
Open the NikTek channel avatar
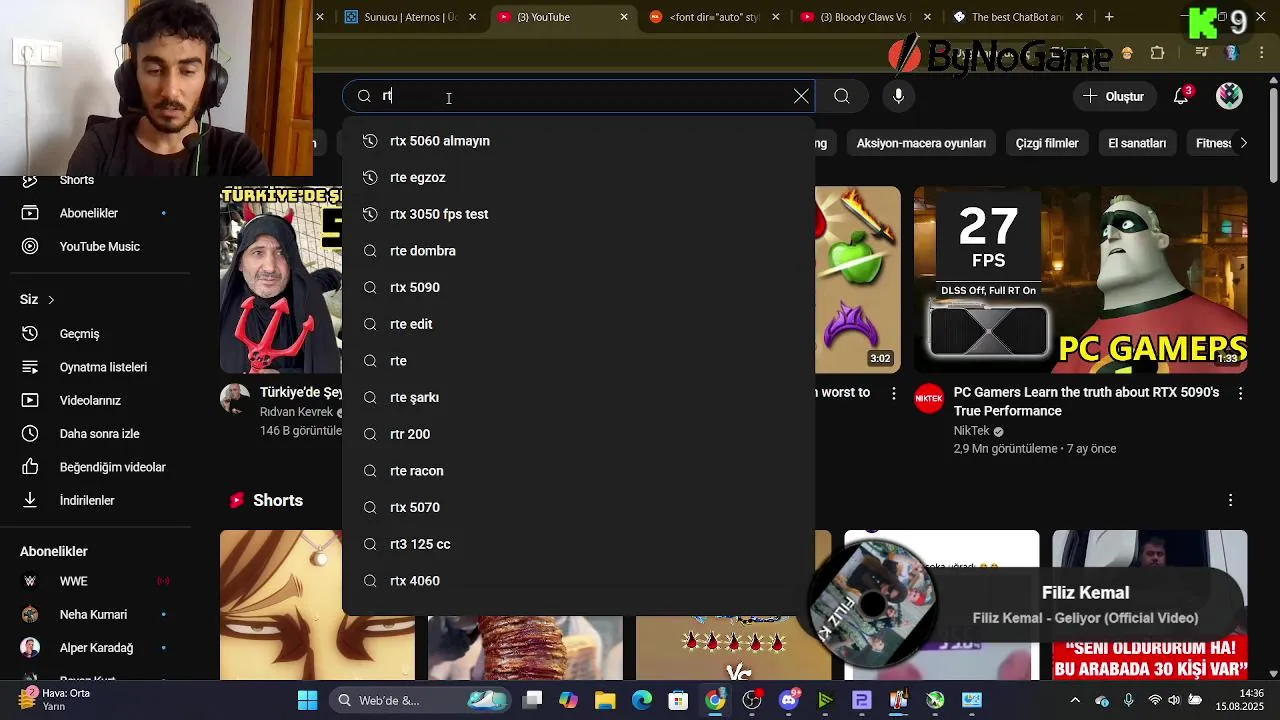coord(929,398)
